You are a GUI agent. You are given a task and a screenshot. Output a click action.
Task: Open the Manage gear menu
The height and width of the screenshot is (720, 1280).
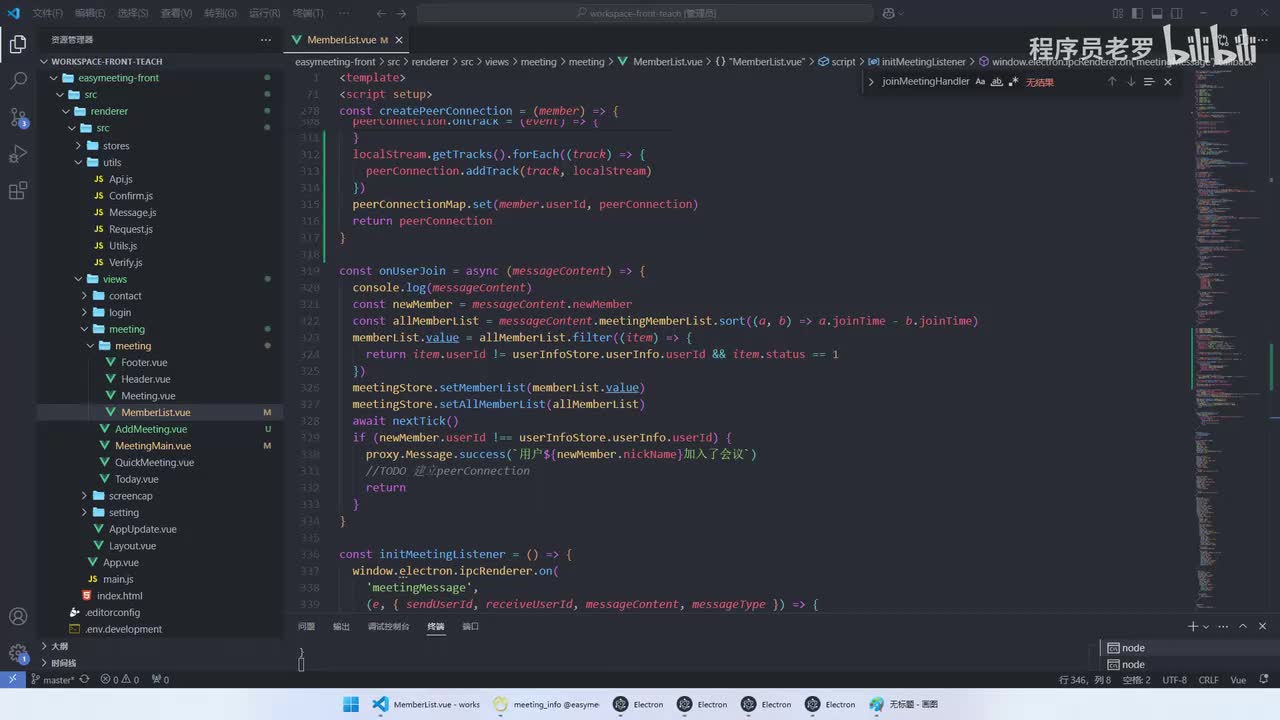(18, 654)
